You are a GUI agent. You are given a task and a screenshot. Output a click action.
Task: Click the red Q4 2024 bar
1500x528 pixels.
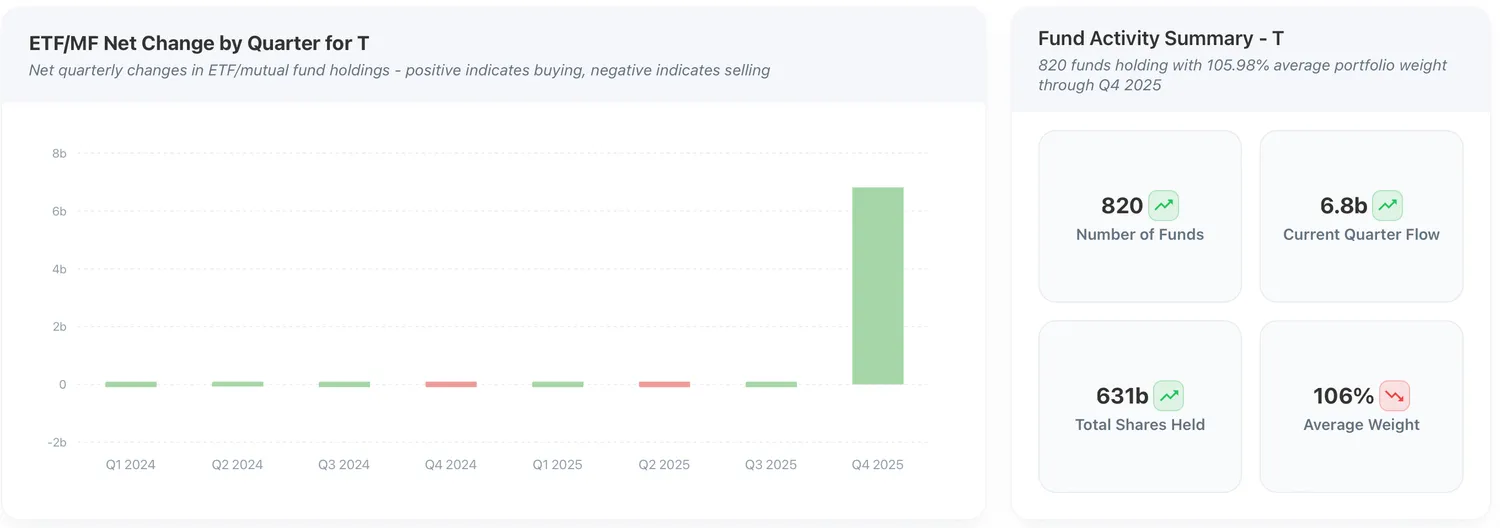[x=451, y=384]
